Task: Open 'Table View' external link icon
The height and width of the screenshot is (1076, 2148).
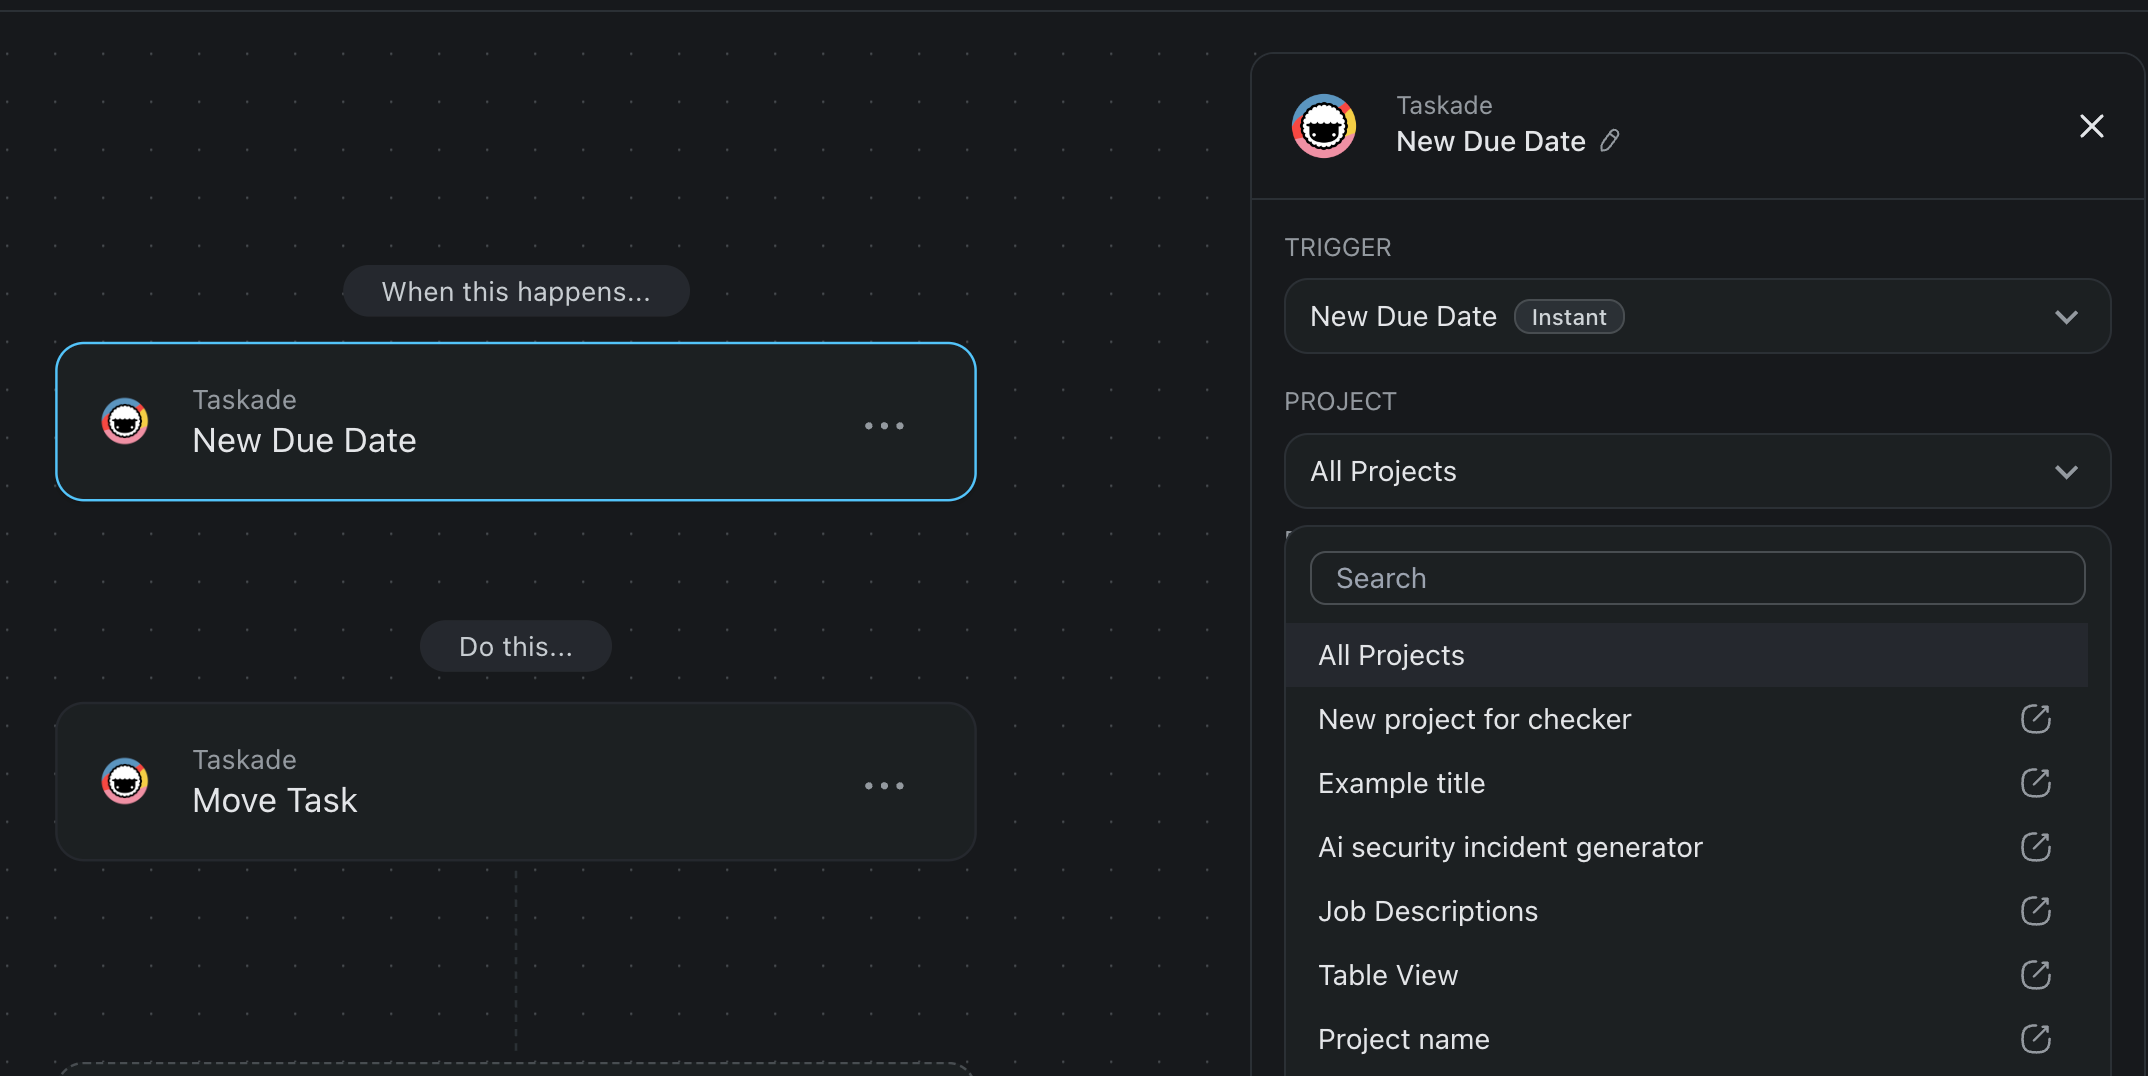Action: (x=2035, y=975)
